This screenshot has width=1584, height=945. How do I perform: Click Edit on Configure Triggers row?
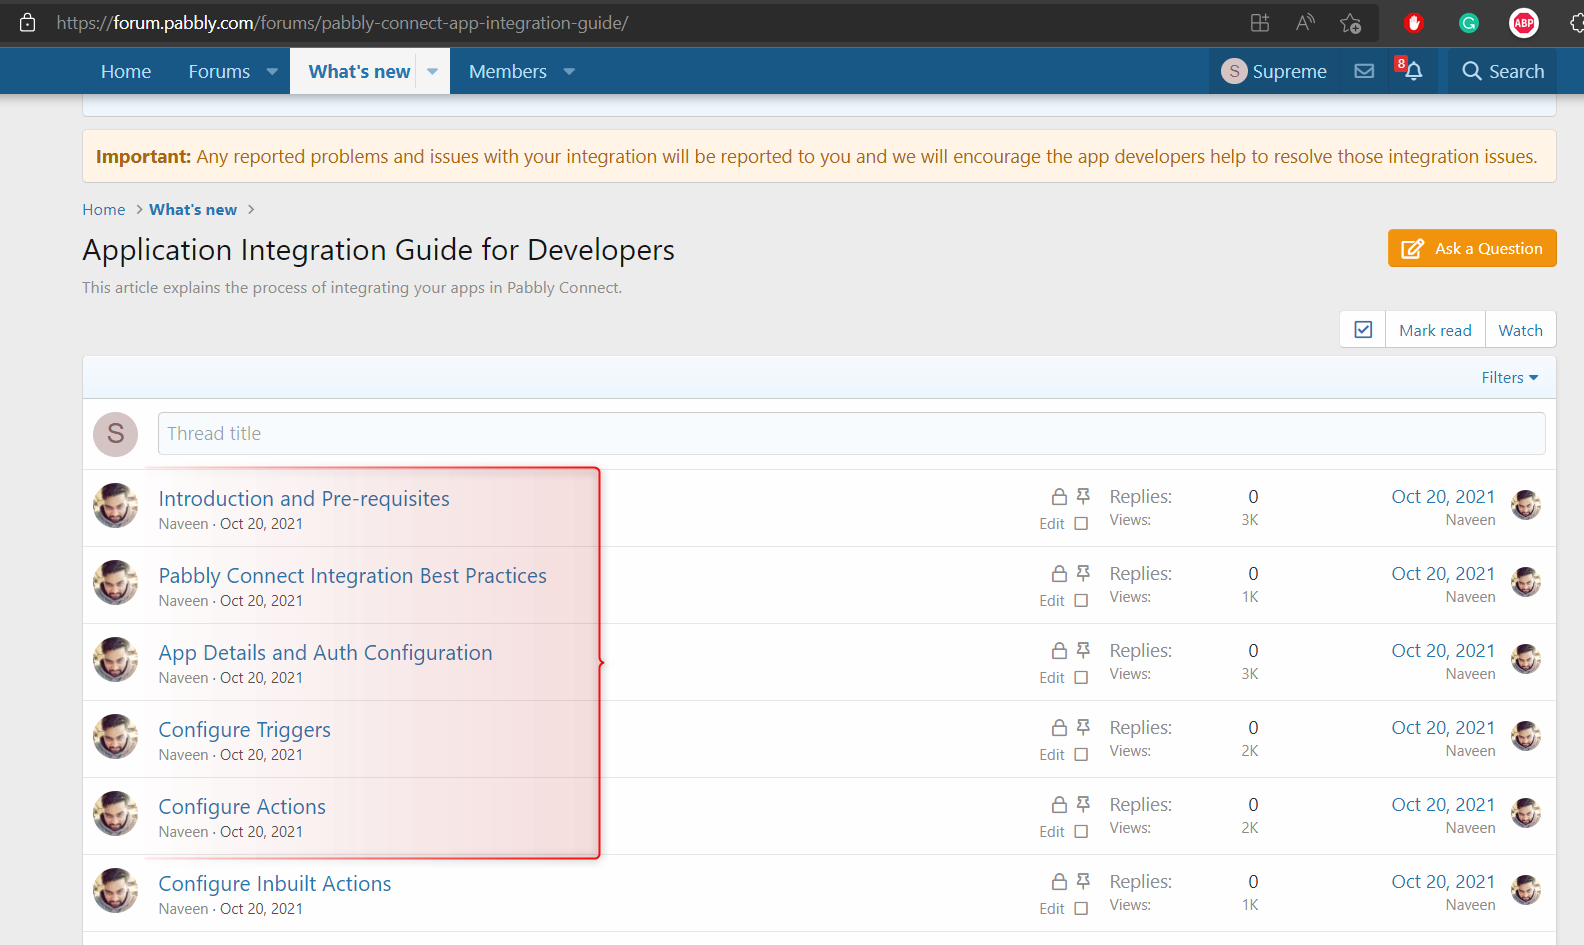click(1052, 754)
